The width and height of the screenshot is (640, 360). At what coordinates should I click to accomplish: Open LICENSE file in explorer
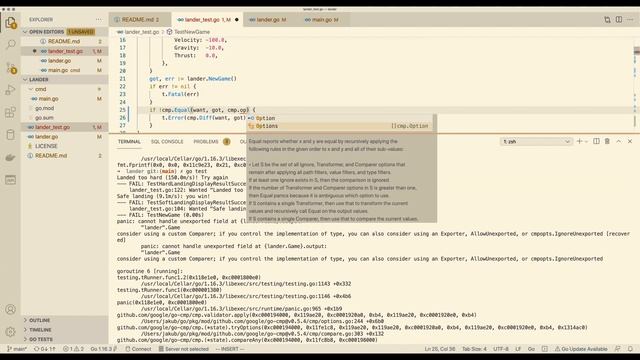64,146
